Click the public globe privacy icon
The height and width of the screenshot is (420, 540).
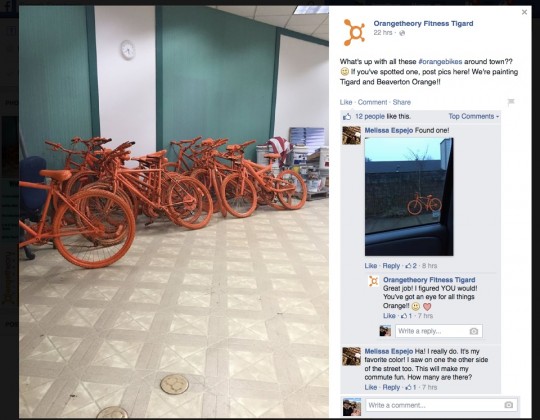point(402,33)
